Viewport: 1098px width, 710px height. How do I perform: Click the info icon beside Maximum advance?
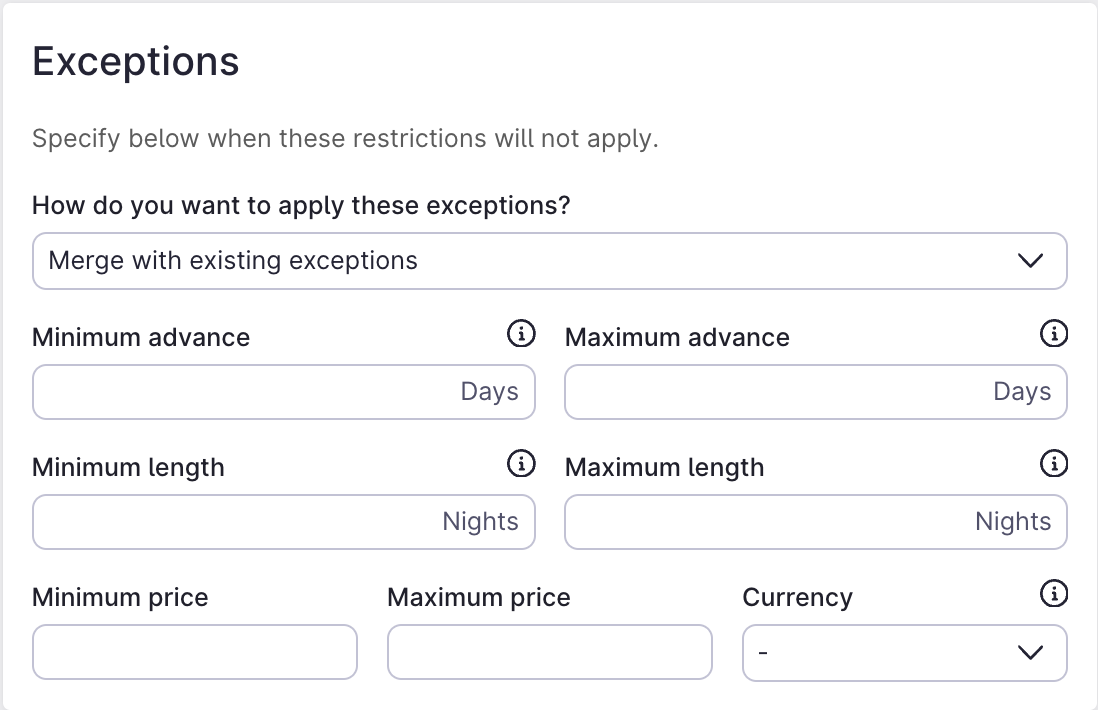(x=1054, y=334)
